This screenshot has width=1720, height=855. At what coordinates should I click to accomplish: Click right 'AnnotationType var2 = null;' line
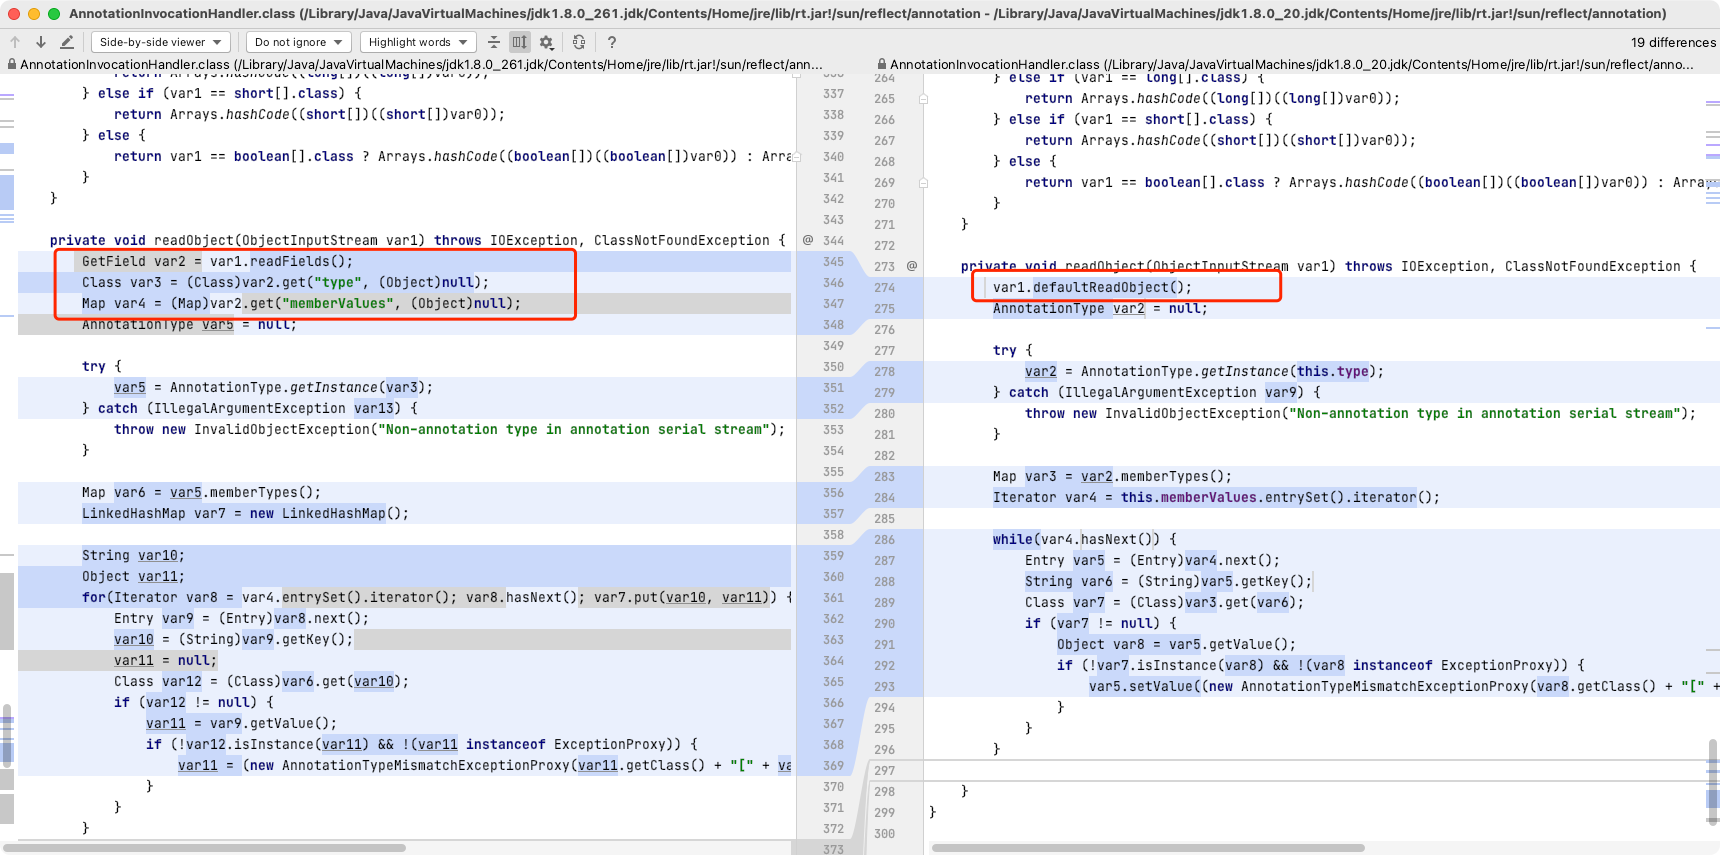[x=1100, y=308]
